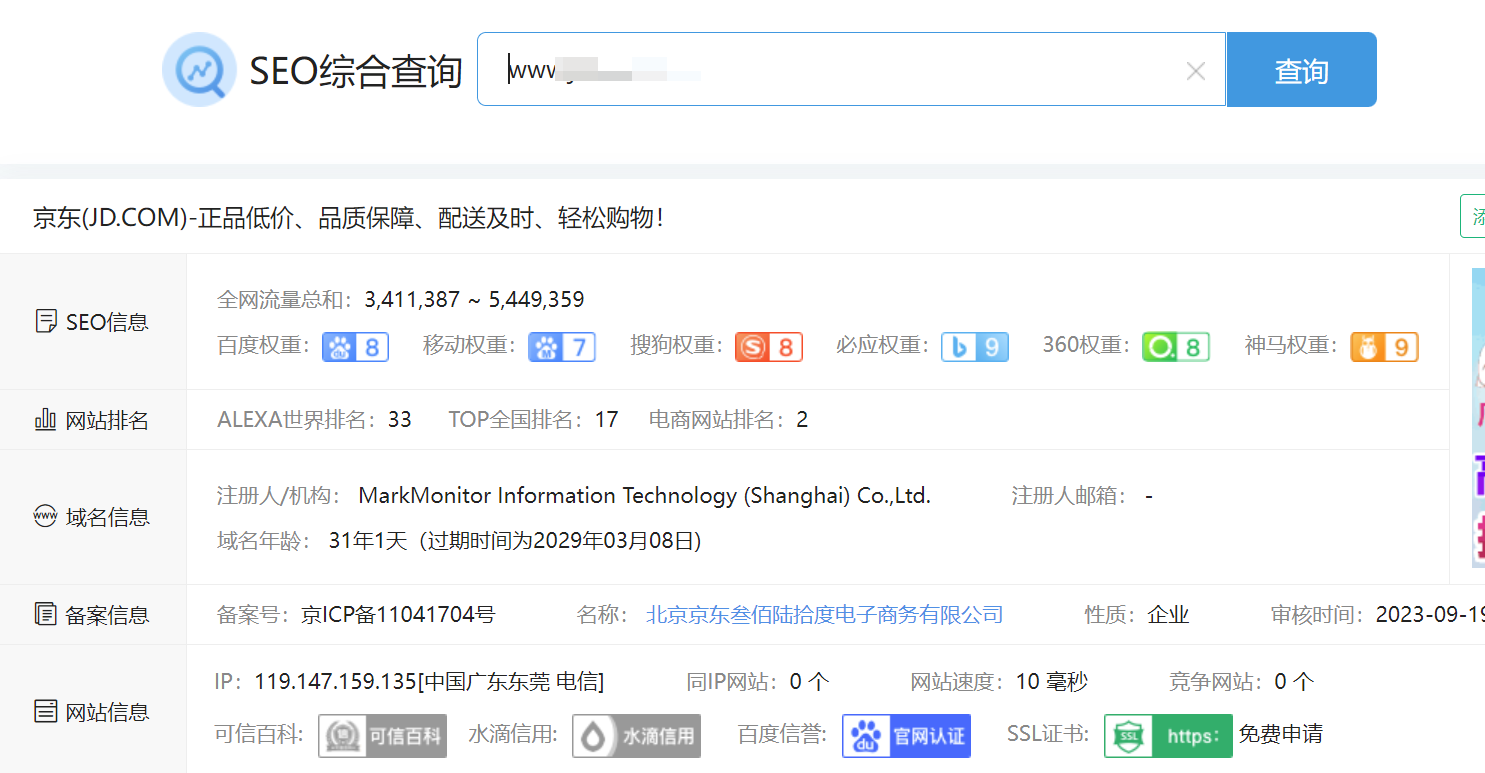1485x773 pixels.
Task: Click the 必应权重 badge showing 9
Action: click(975, 347)
